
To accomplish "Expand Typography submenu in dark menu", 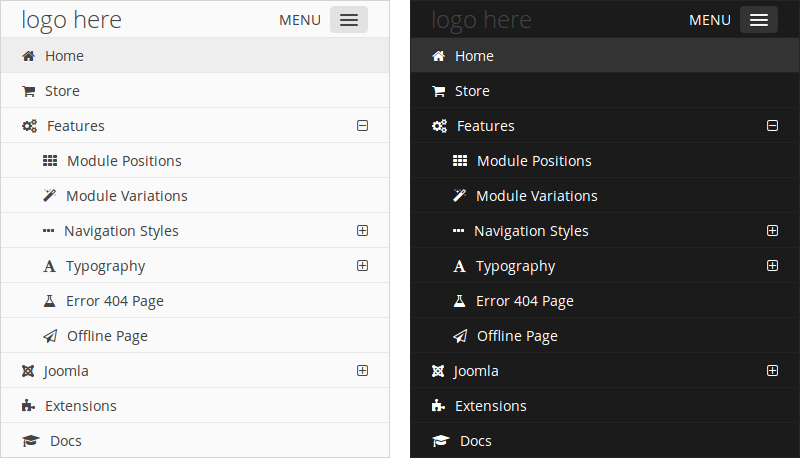I will coord(772,266).
